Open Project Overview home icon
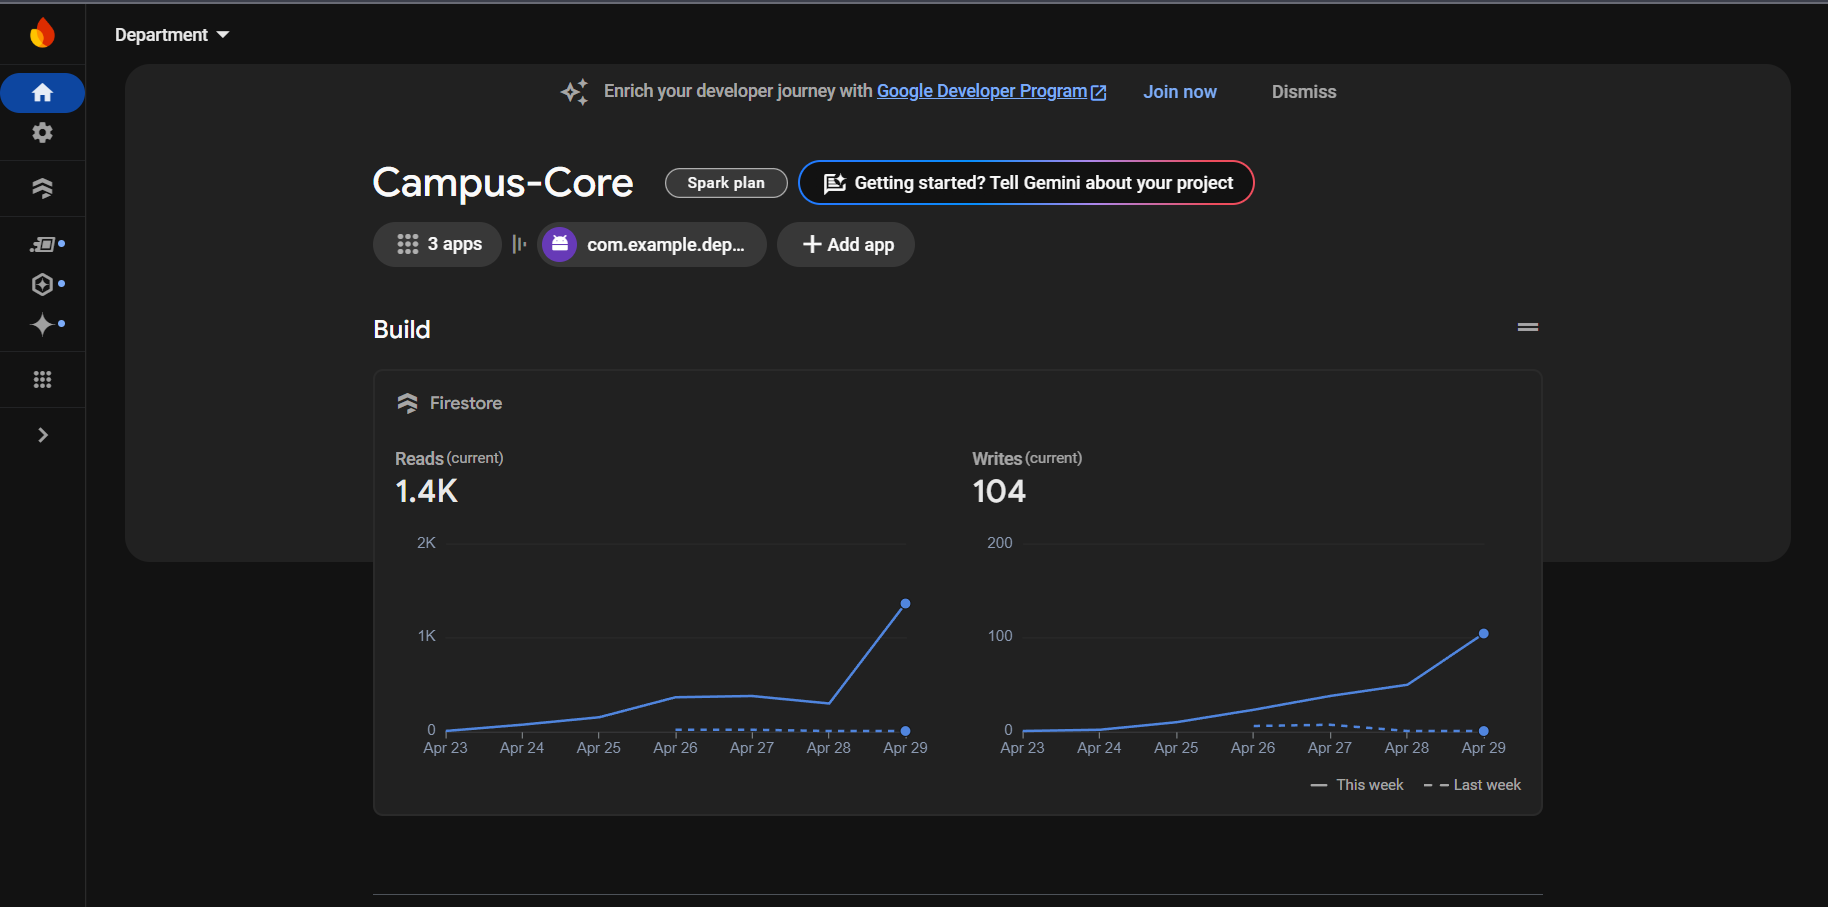This screenshot has height=907, width=1828. pos(42,93)
